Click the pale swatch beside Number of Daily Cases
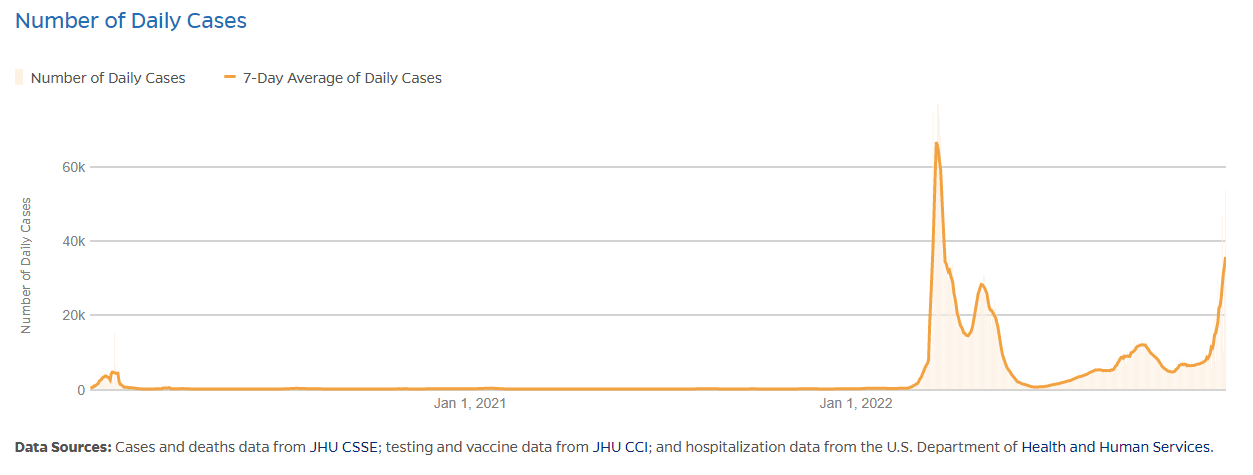 click(x=19, y=78)
